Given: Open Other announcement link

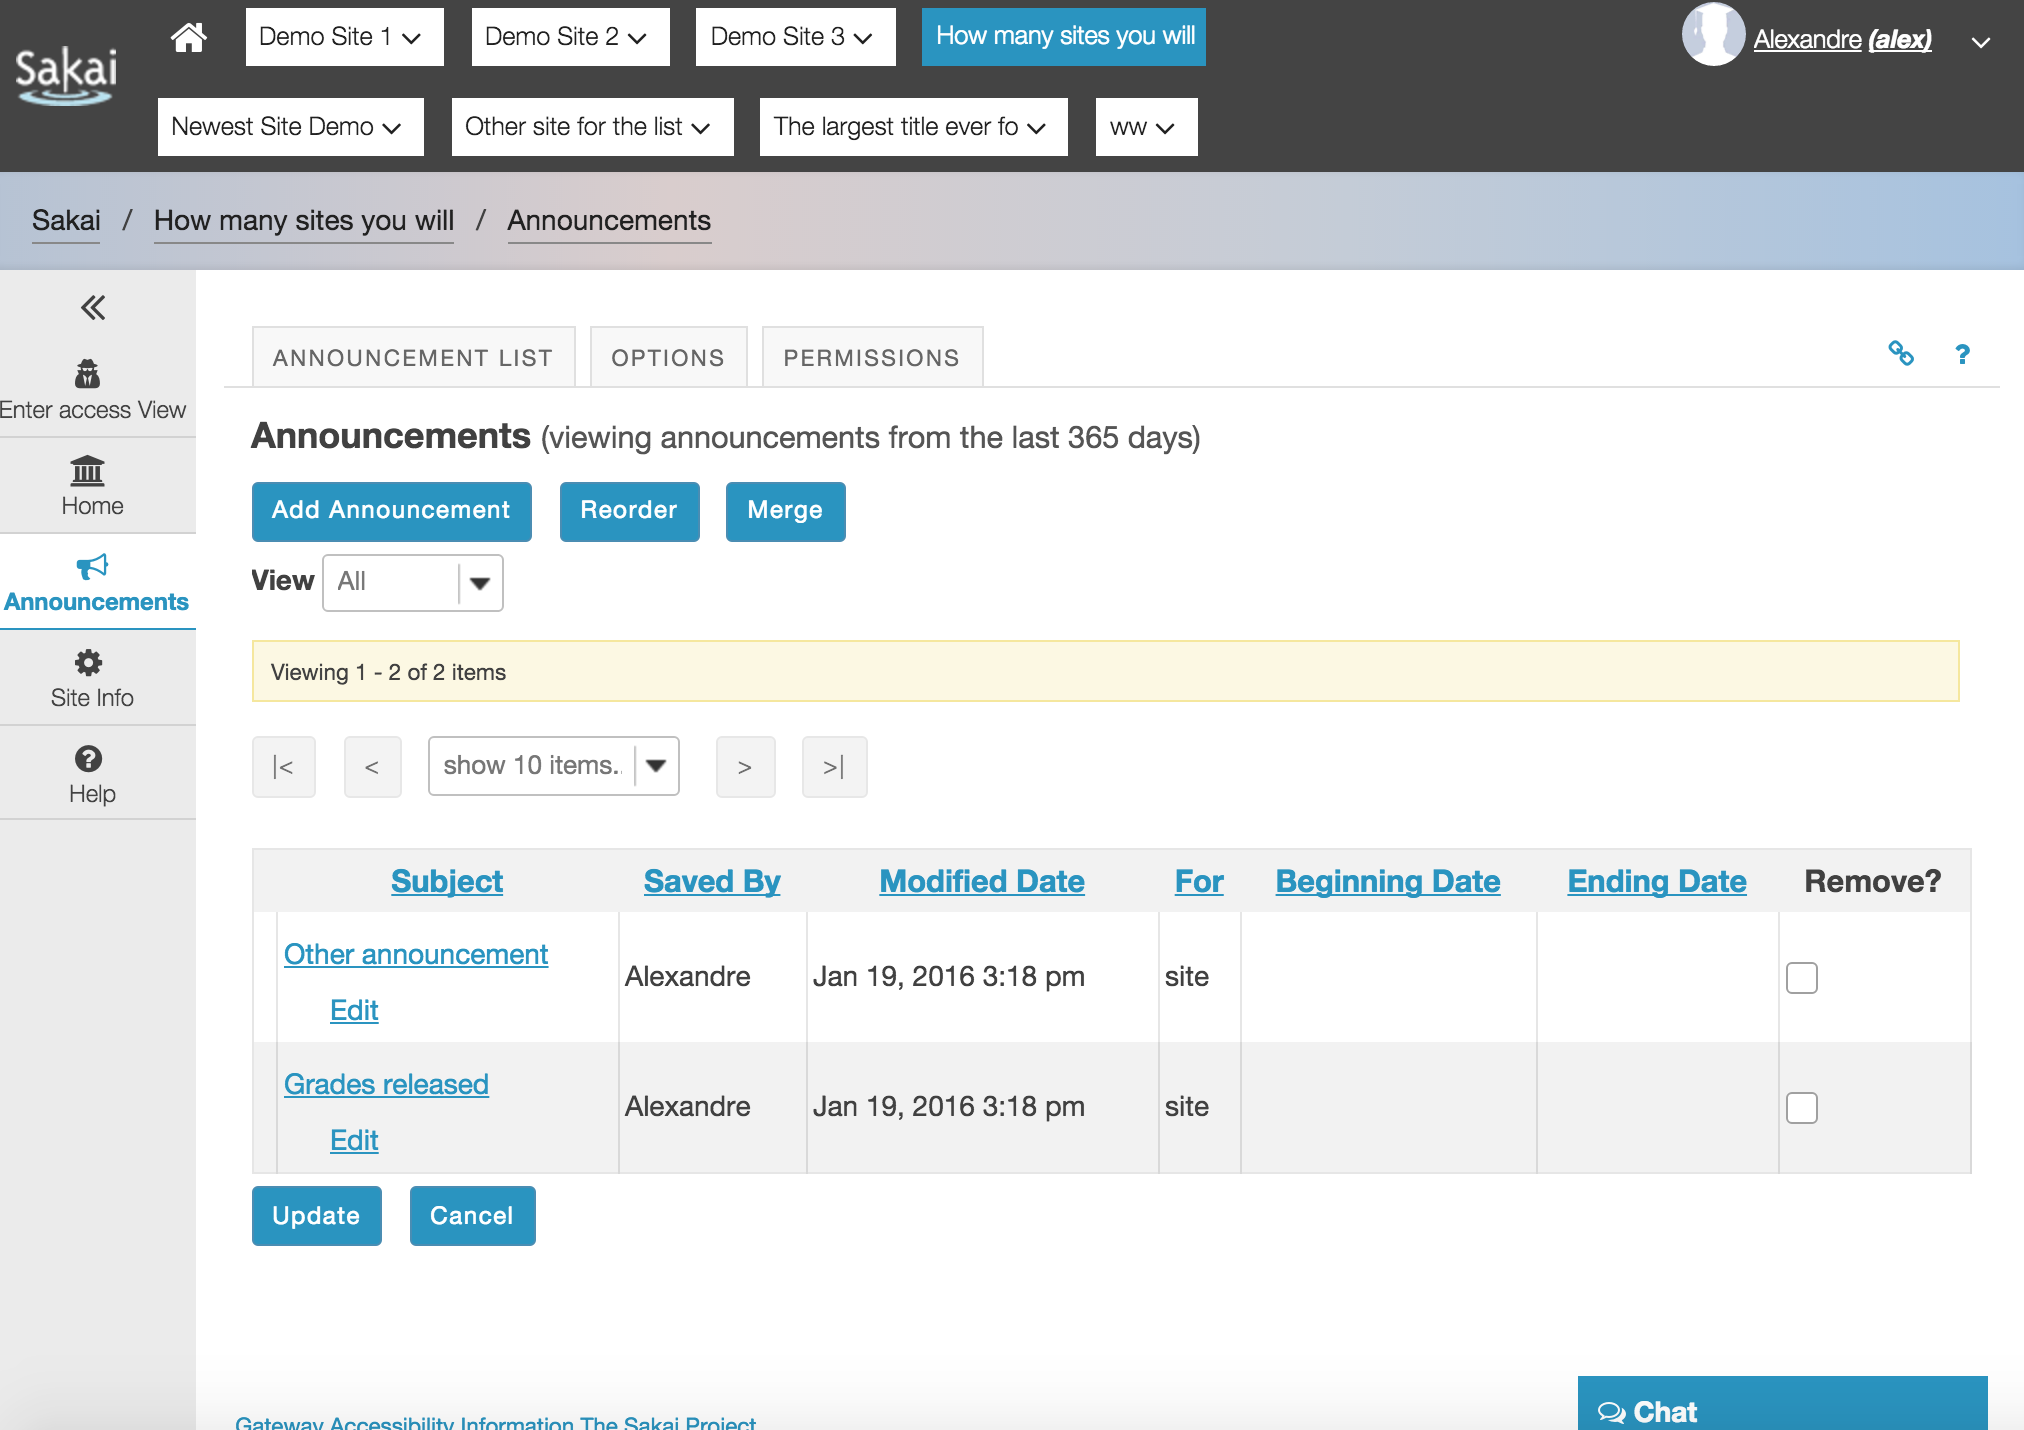Looking at the screenshot, I should (x=416, y=955).
